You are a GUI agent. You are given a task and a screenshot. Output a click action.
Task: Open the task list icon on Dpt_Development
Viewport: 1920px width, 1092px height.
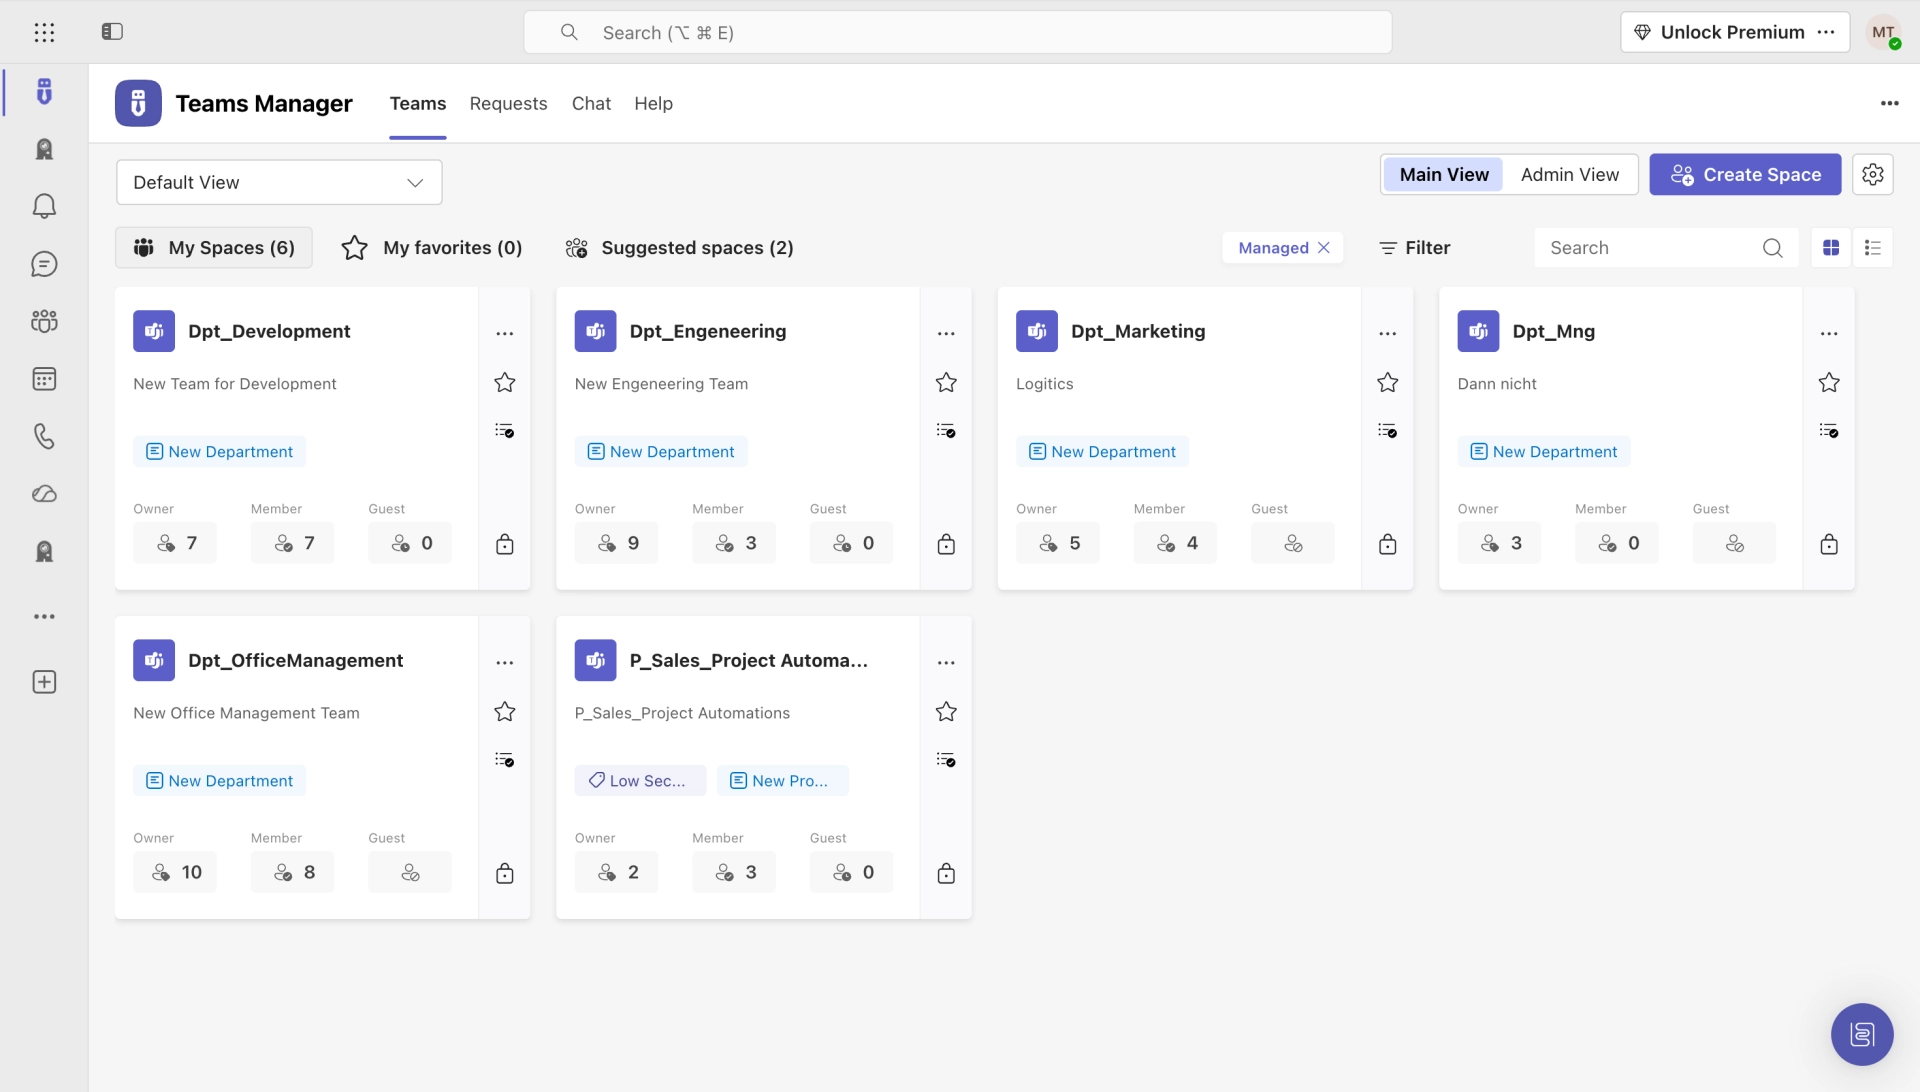pyautogui.click(x=505, y=430)
